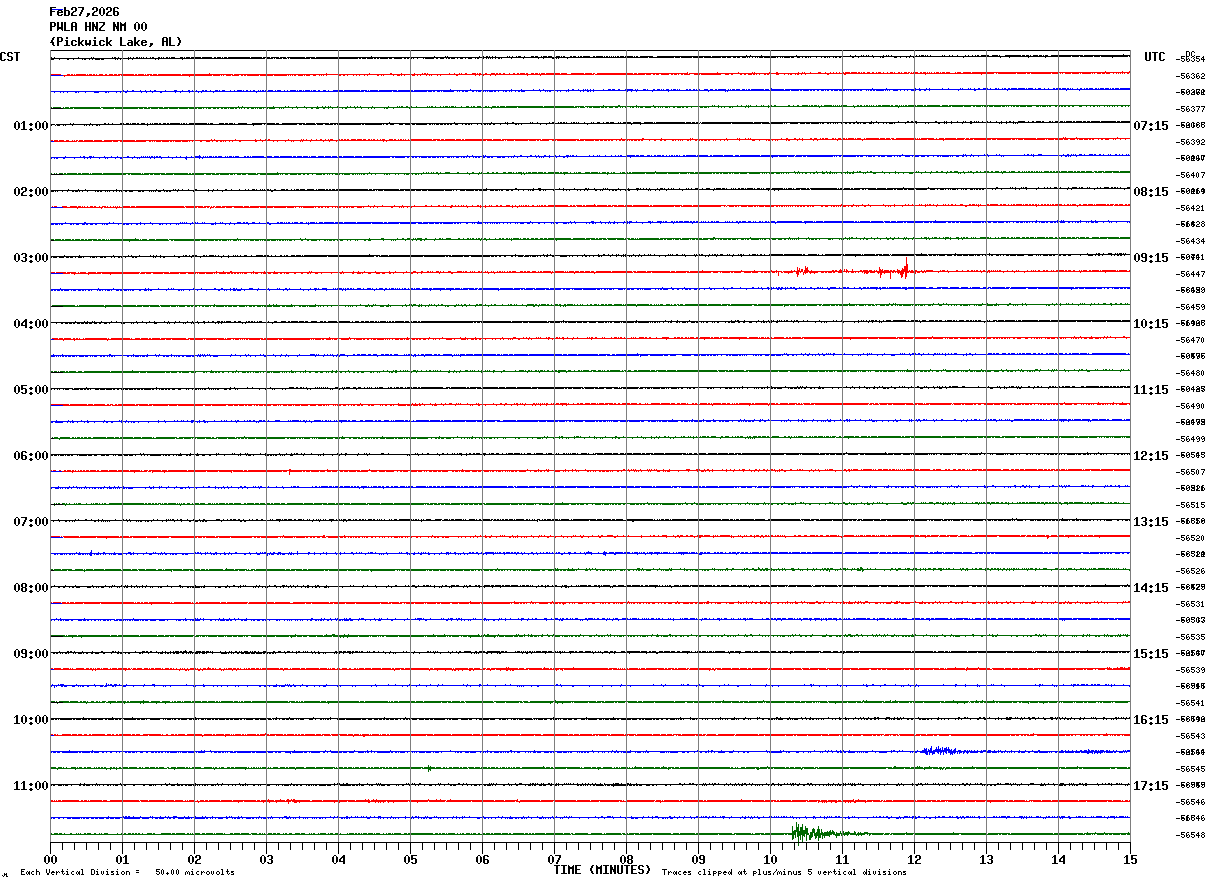Select the 07 minute axis tick label

(554, 859)
